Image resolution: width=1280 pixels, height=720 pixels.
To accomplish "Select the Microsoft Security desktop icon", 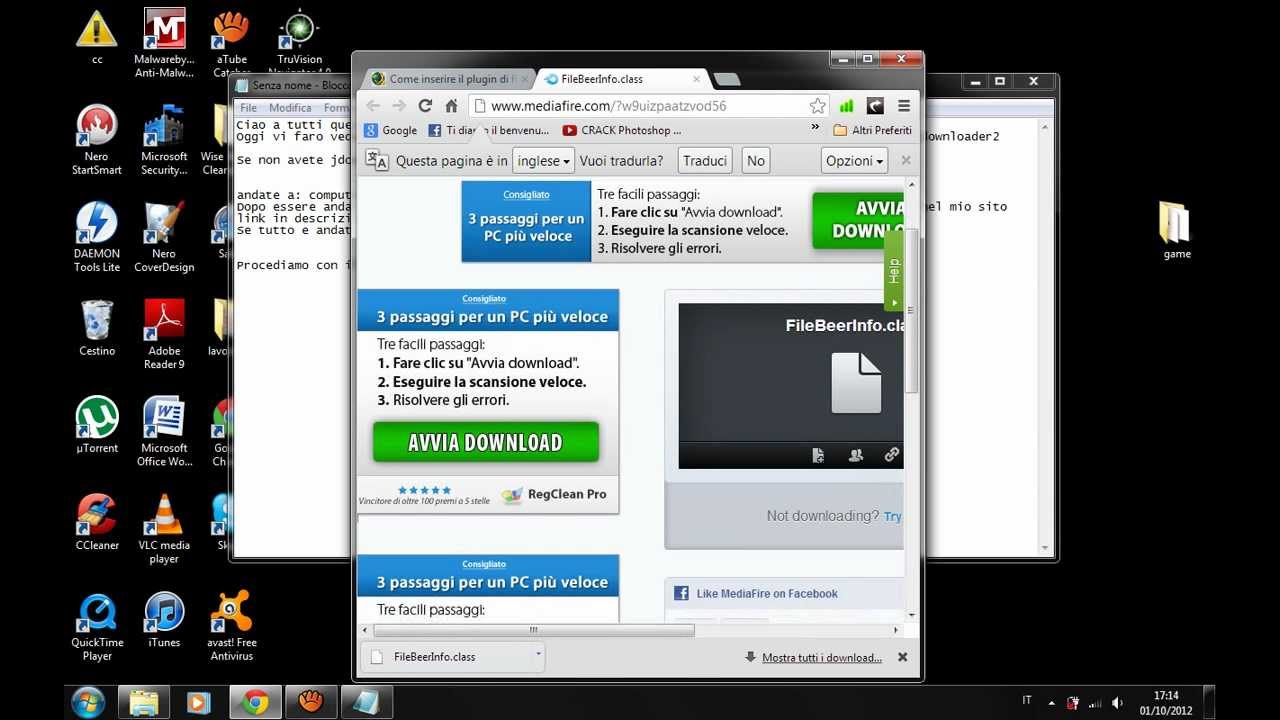I will pos(164,140).
